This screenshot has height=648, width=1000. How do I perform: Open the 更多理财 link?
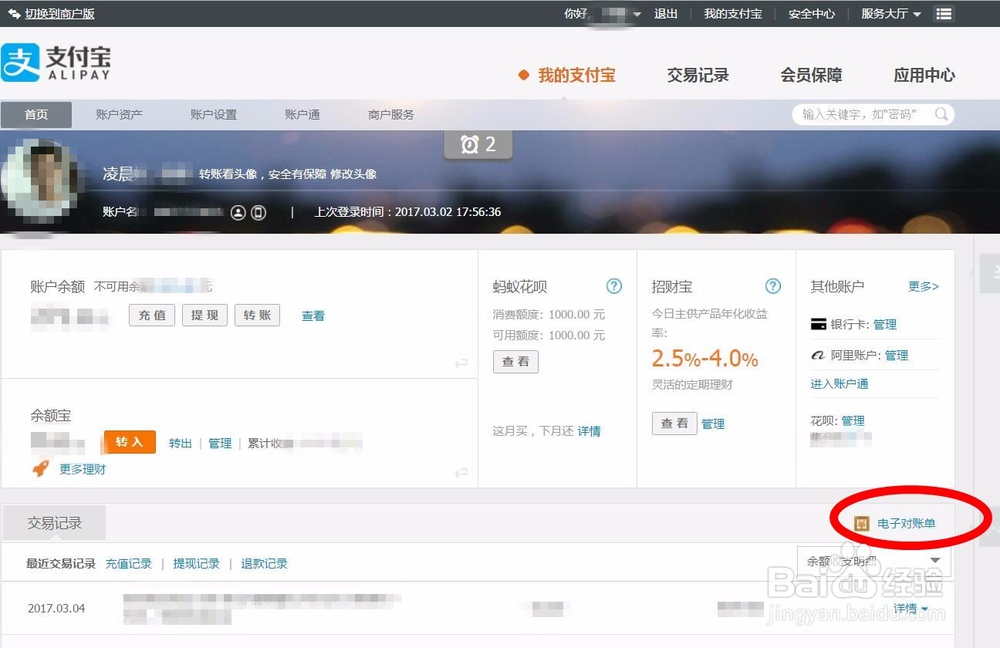(82, 469)
